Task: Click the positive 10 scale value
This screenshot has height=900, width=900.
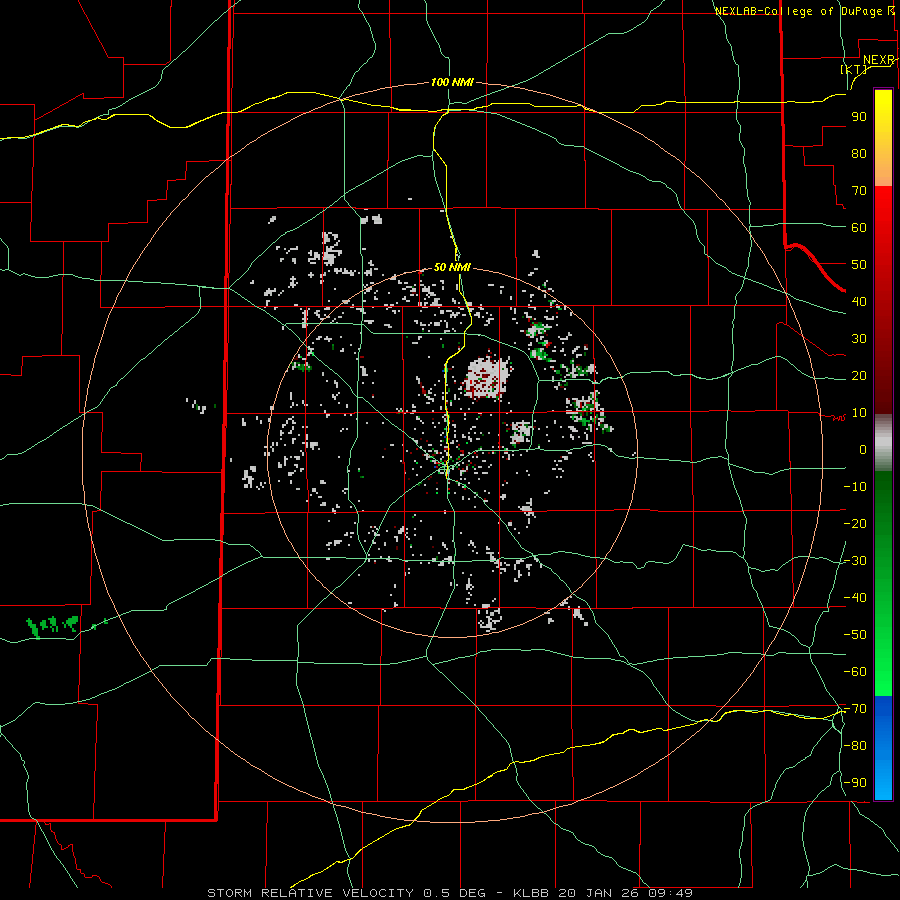Action: pos(859,413)
